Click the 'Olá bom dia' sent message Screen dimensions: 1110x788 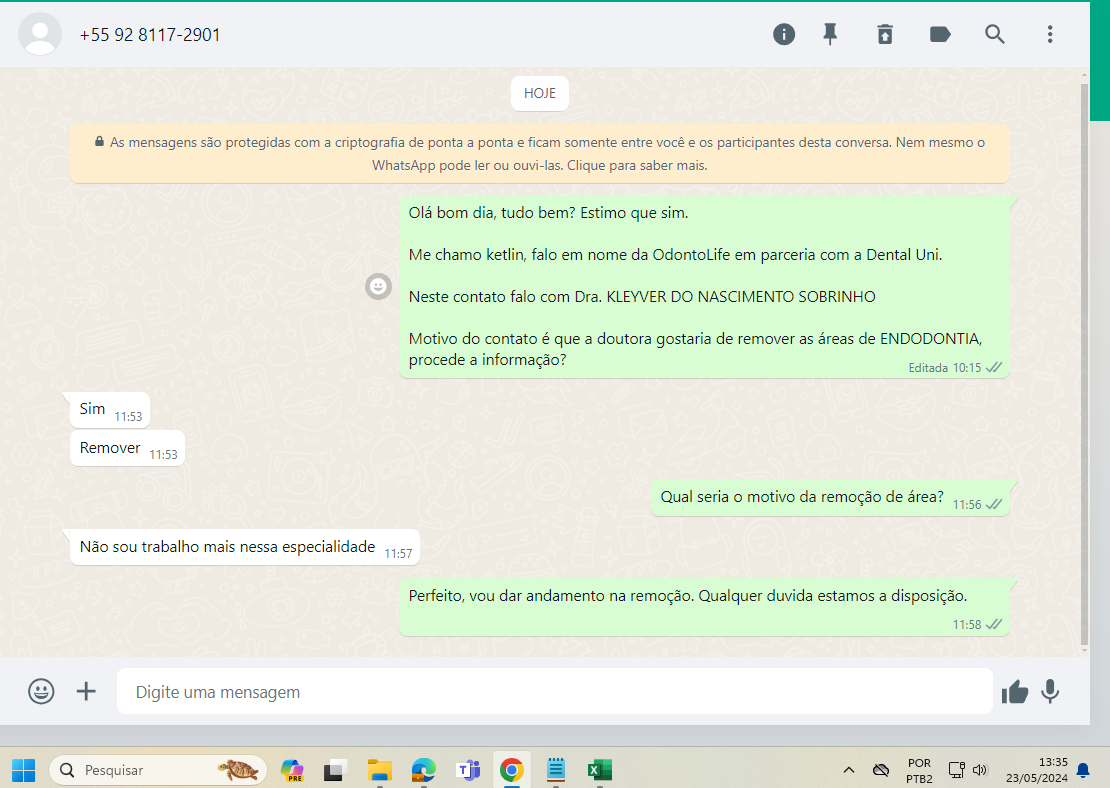click(704, 287)
